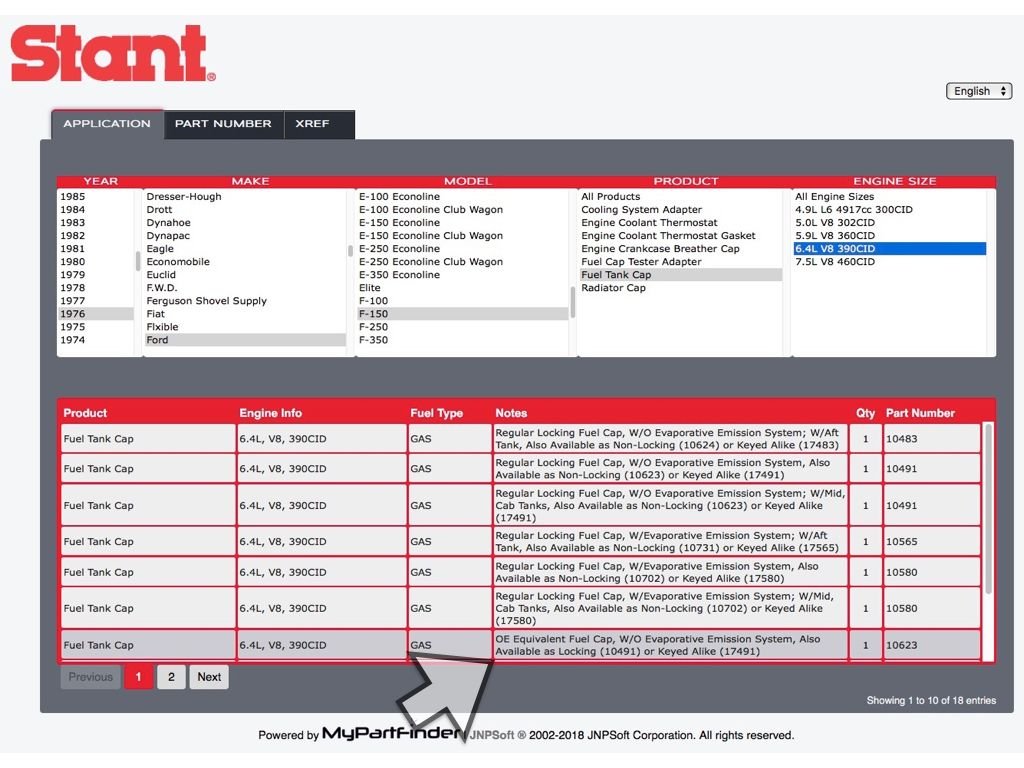Open the MyPartFinder footer link
Viewport: 1024px width, 768px height.
click(x=390, y=735)
